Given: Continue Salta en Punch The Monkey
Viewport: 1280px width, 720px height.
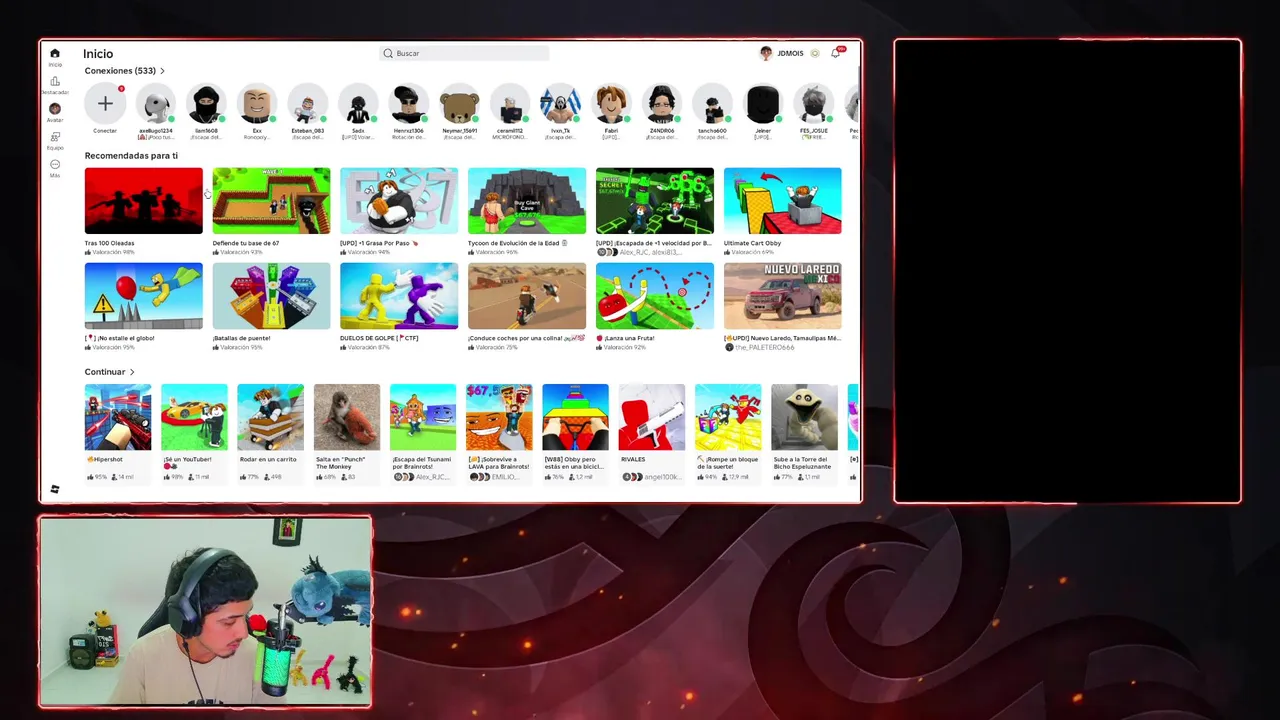Looking at the screenshot, I should point(347,417).
